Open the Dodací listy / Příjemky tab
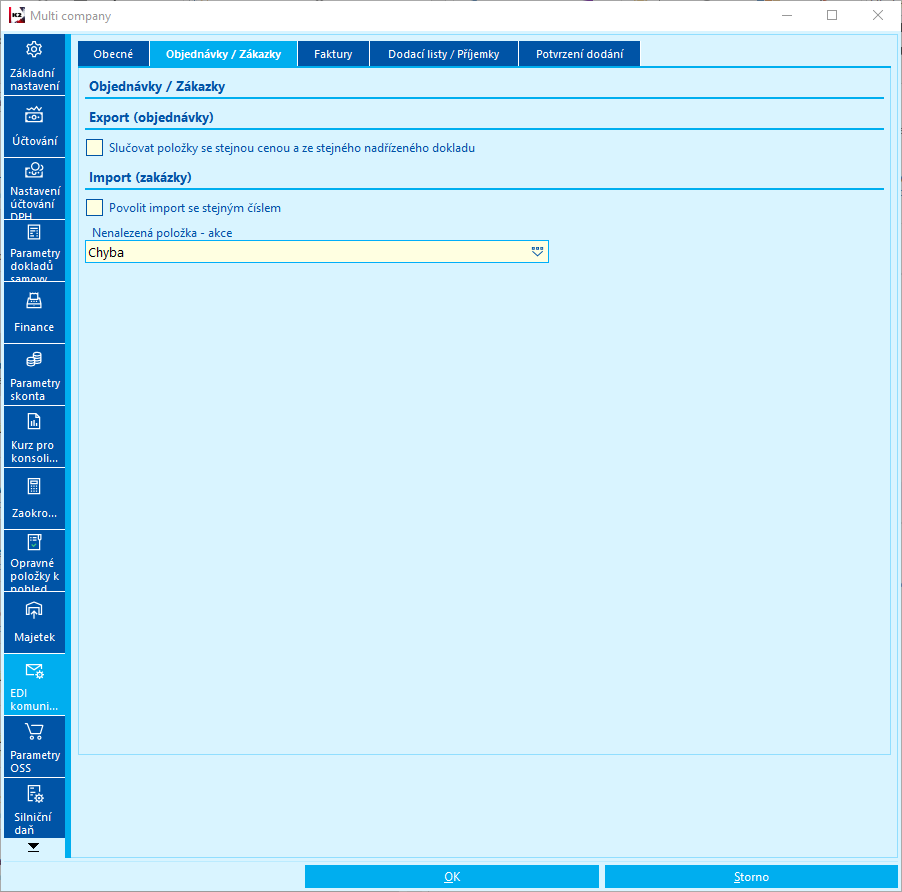The height and width of the screenshot is (892, 902). click(444, 54)
